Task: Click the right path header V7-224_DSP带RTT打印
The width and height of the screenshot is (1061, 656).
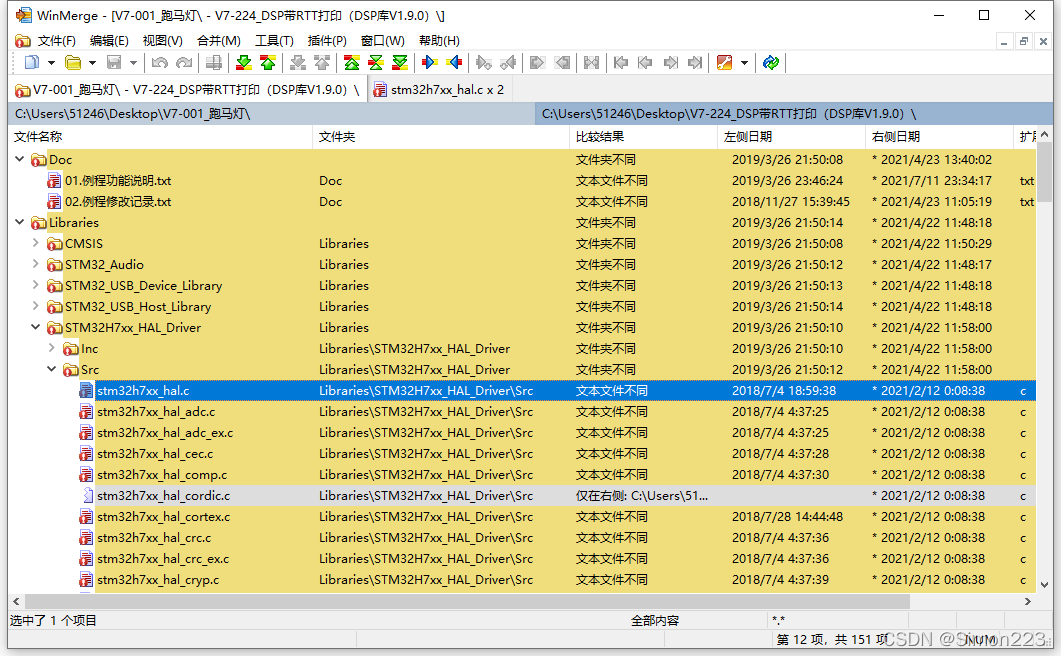Action: pos(794,114)
